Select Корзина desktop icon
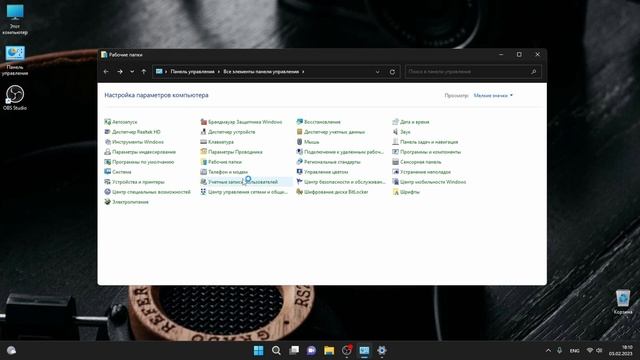This screenshot has width=640, height=360. coord(622,302)
